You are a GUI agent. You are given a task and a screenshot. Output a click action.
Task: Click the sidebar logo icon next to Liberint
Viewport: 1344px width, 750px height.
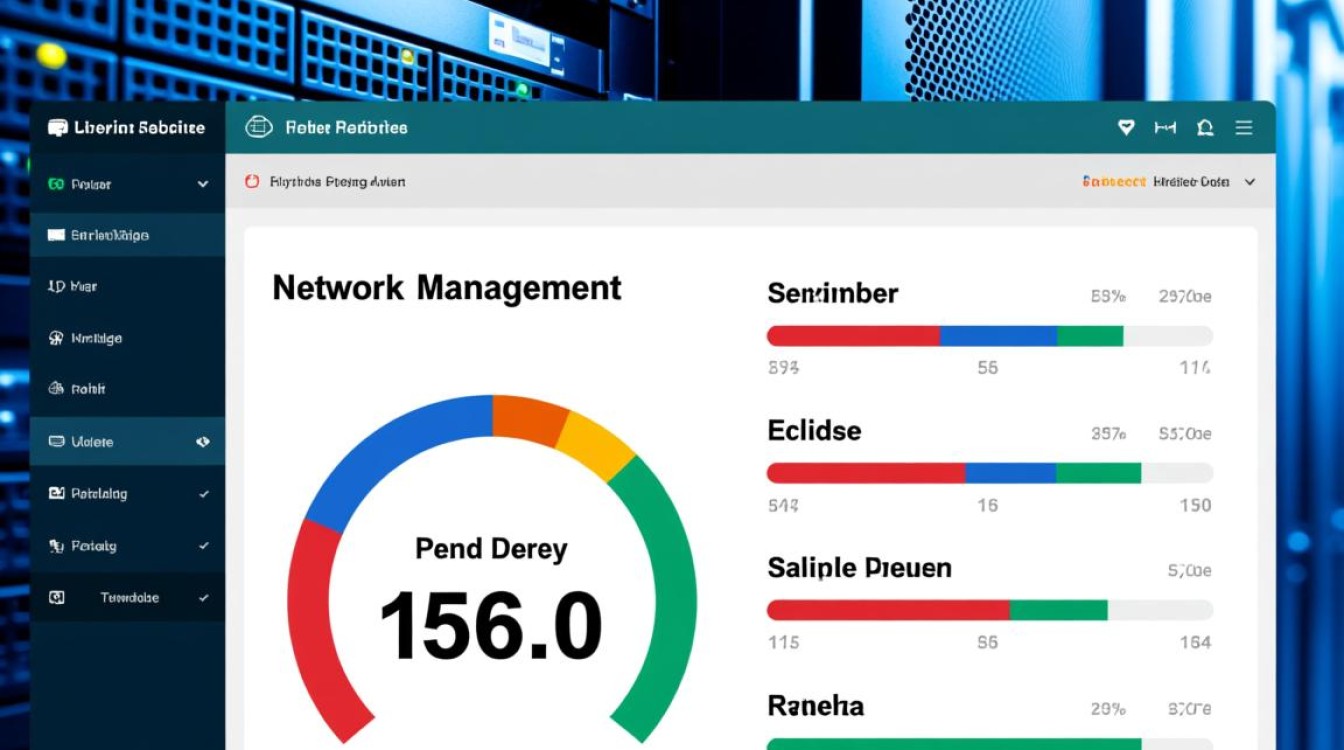(58, 128)
